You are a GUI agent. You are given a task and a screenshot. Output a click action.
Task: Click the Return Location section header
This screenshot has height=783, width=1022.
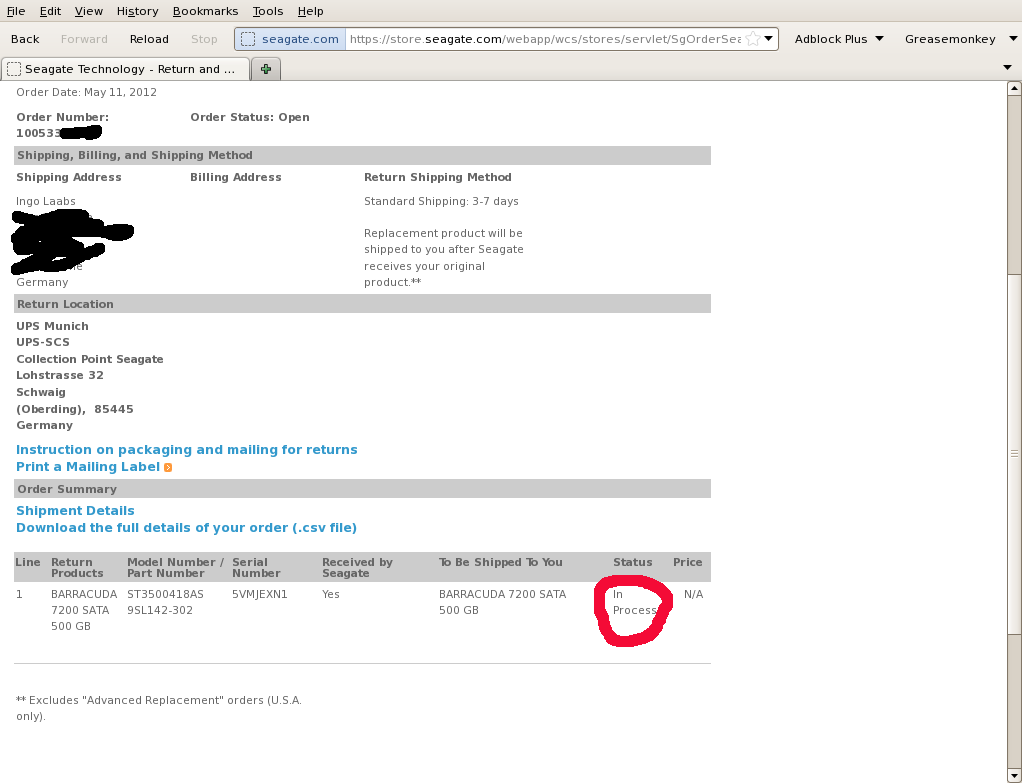point(362,304)
